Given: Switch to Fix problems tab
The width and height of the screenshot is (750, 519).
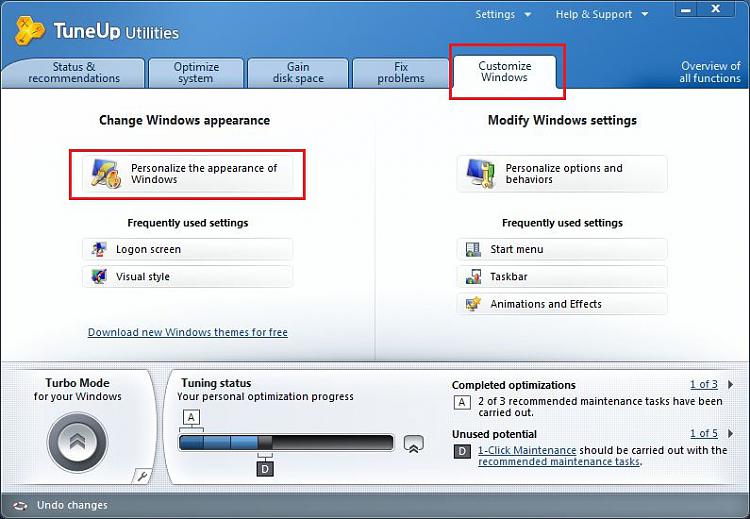Looking at the screenshot, I should tap(400, 73).
